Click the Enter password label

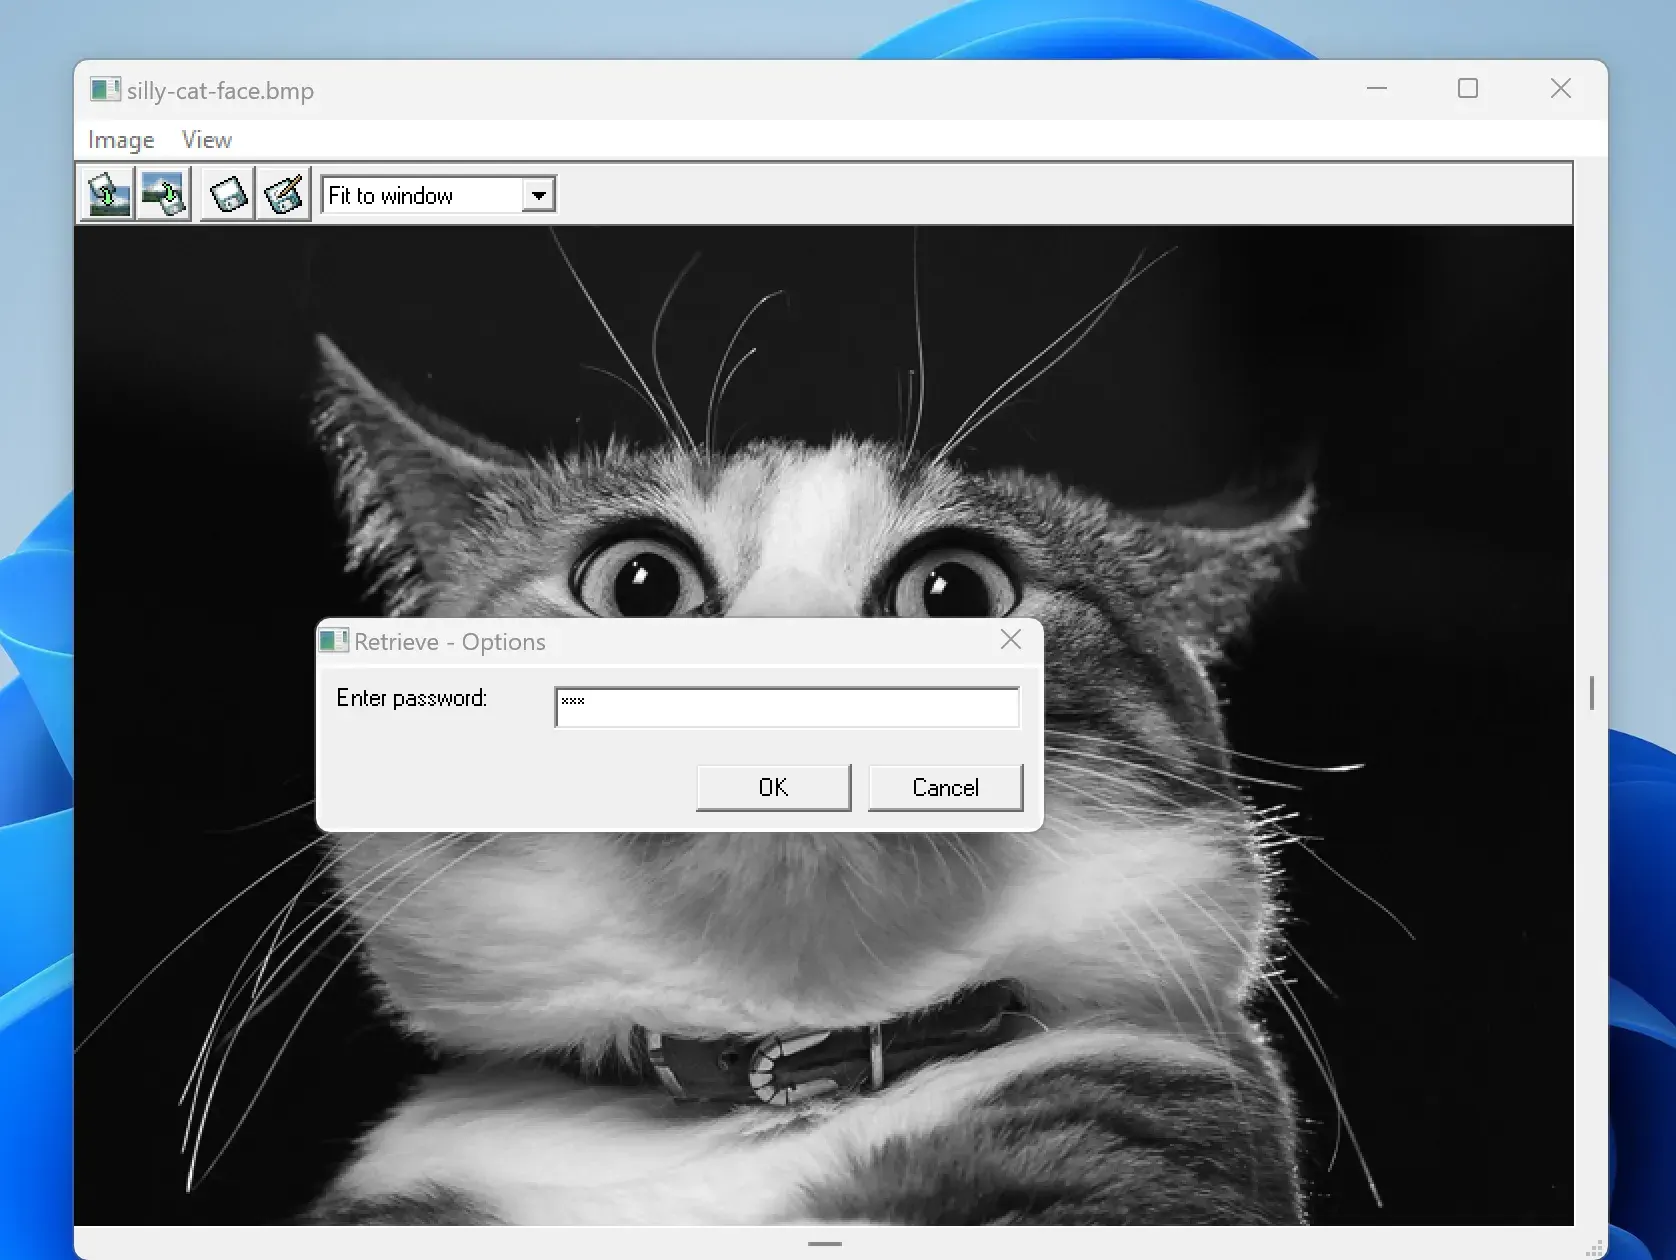point(412,698)
